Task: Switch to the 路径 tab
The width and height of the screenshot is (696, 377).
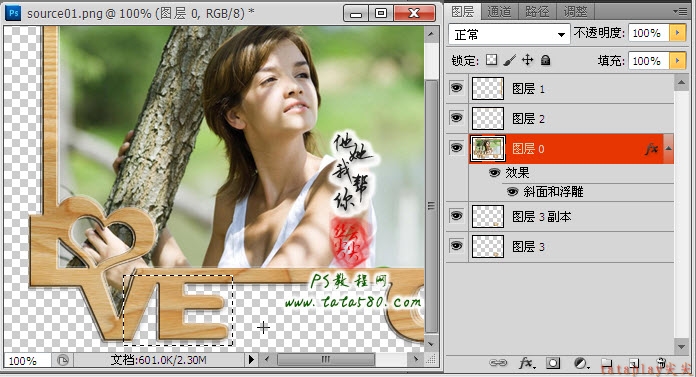Action: (537, 12)
